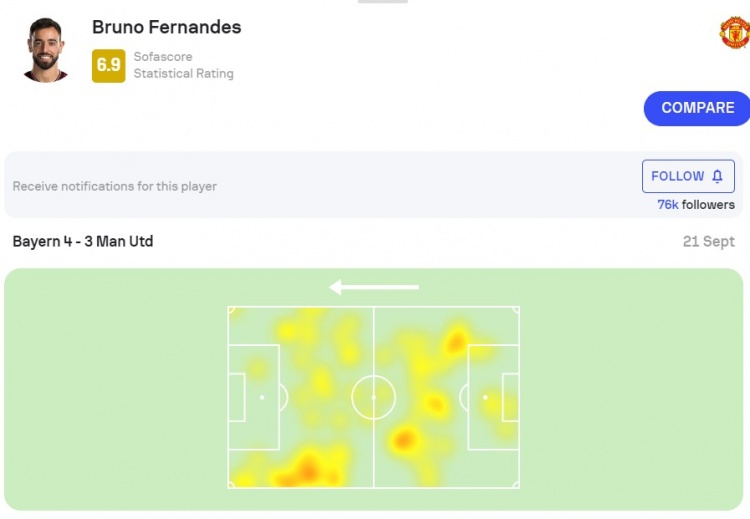Click the Receive notifications for this player text
Screen dimensions: 750x519
(115, 186)
